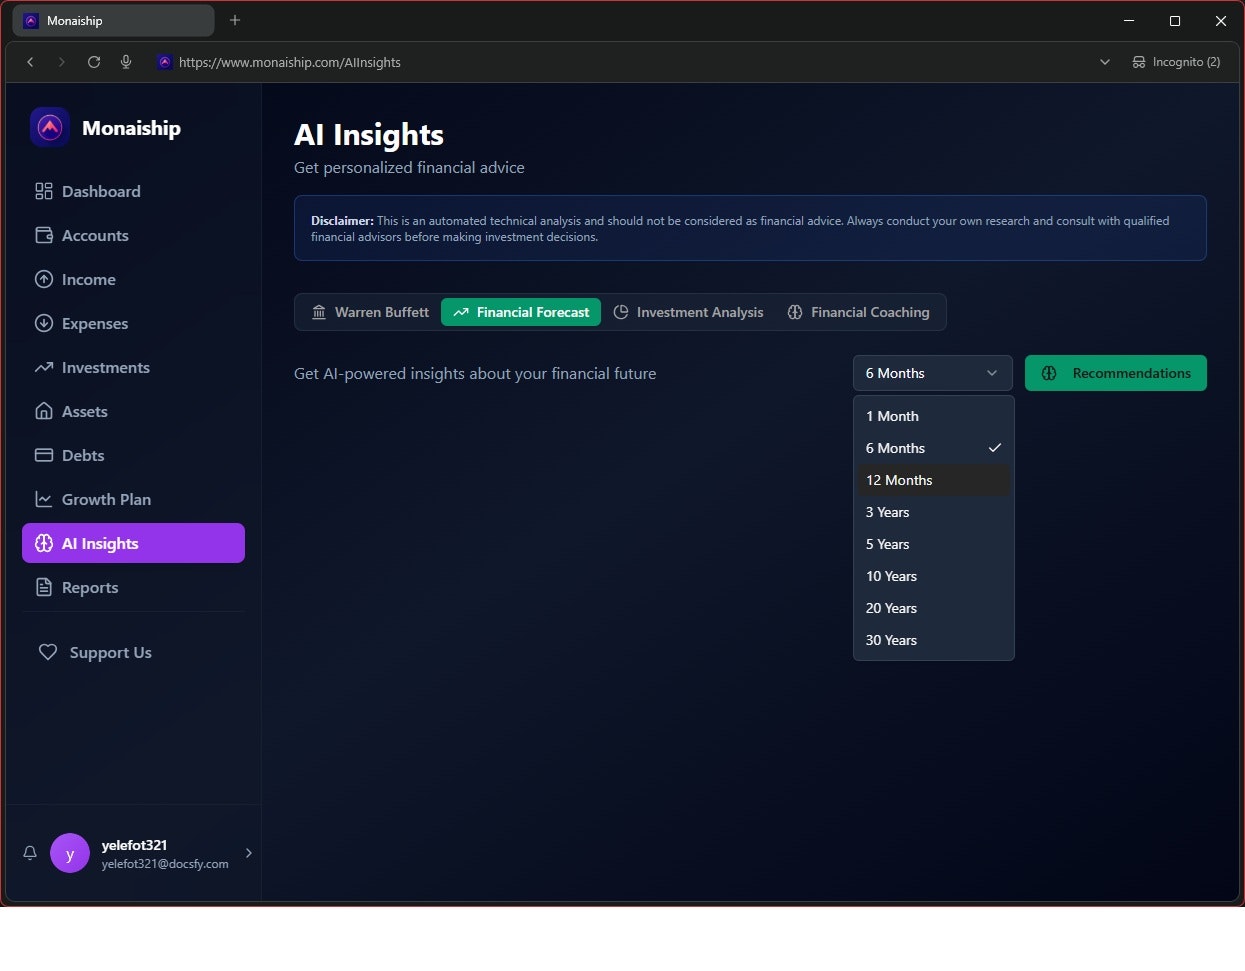The height and width of the screenshot is (971, 1245).
Task: Select the 30 Years timeframe option
Action: (x=891, y=640)
